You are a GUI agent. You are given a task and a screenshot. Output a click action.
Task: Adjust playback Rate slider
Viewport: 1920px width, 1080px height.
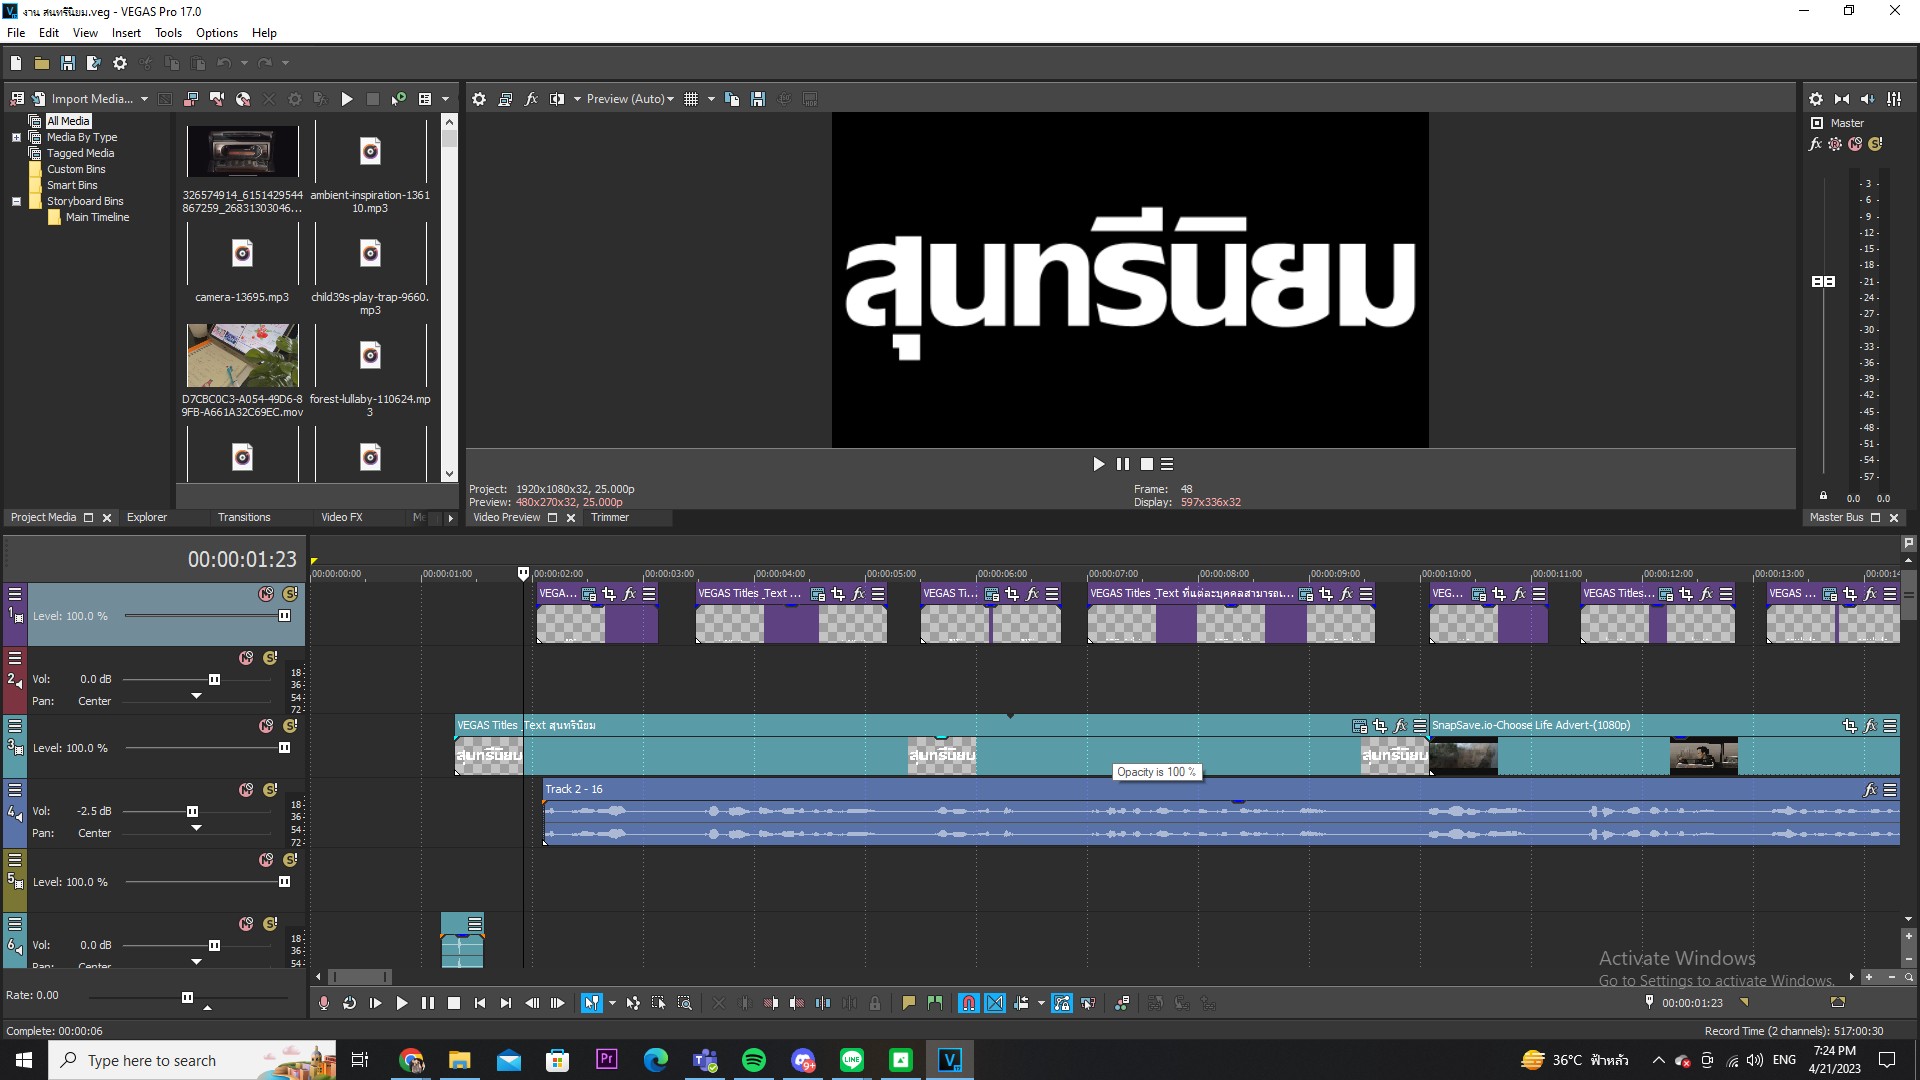pos(187,997)
